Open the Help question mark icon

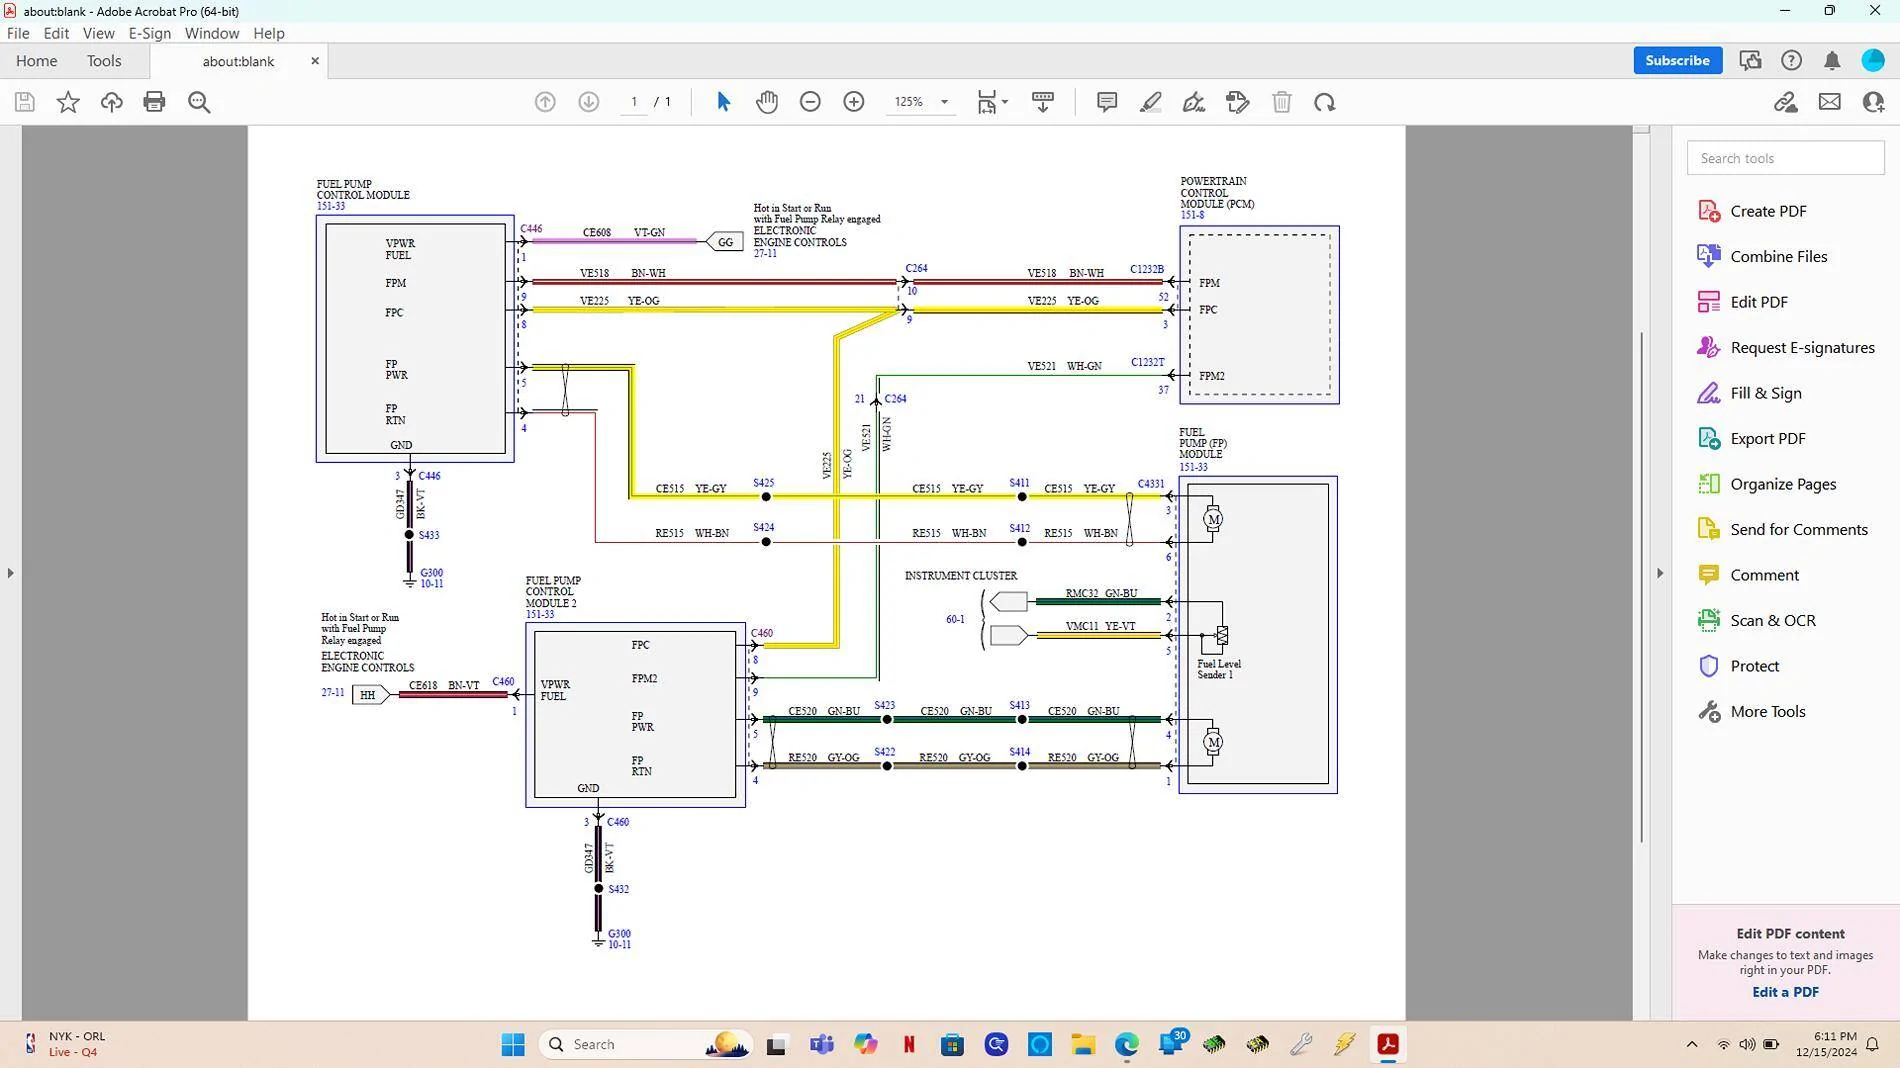tap(1792, 61)
